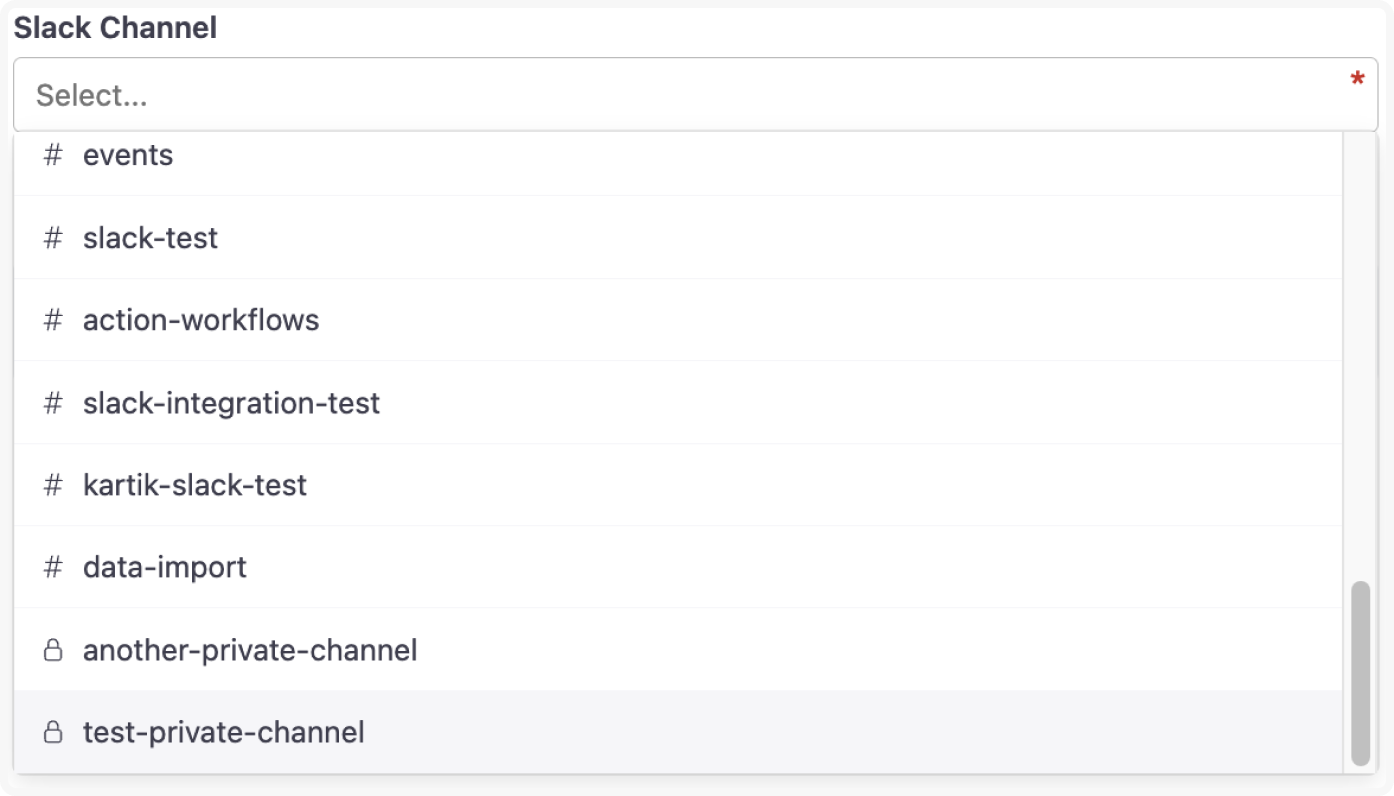1394x796 pixels.
Task: Click the hash icon beside events
Action: click(53, 155)
